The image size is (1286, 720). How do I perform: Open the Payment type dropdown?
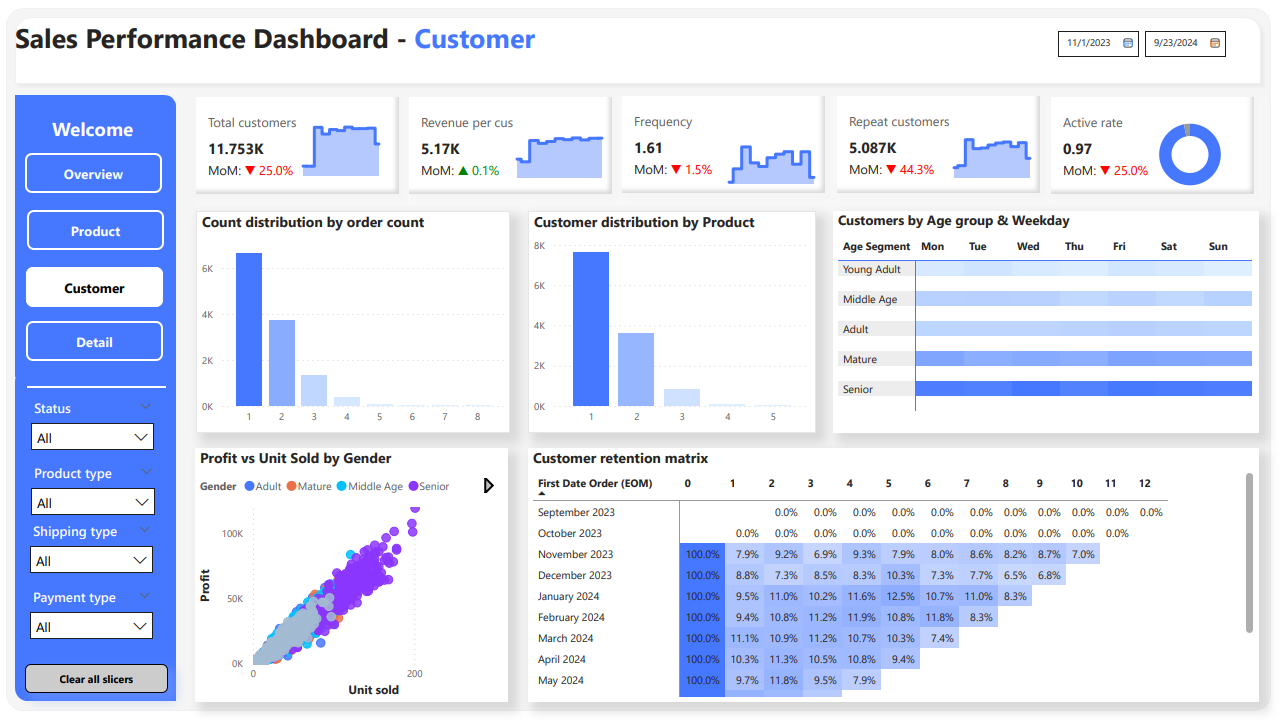click(x=92, y=627)
